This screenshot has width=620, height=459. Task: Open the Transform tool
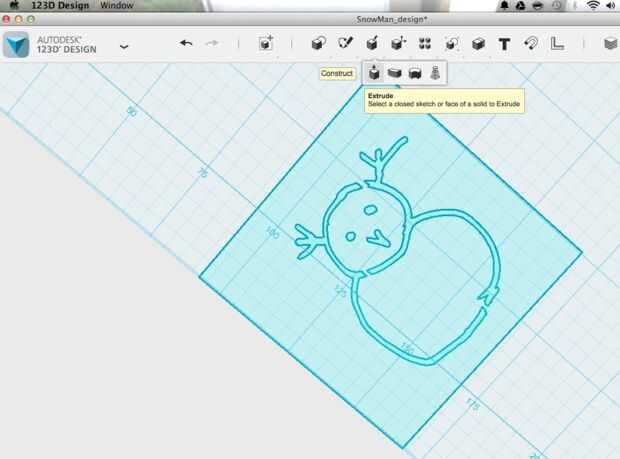pyautogui.click(x=266, y=43)
